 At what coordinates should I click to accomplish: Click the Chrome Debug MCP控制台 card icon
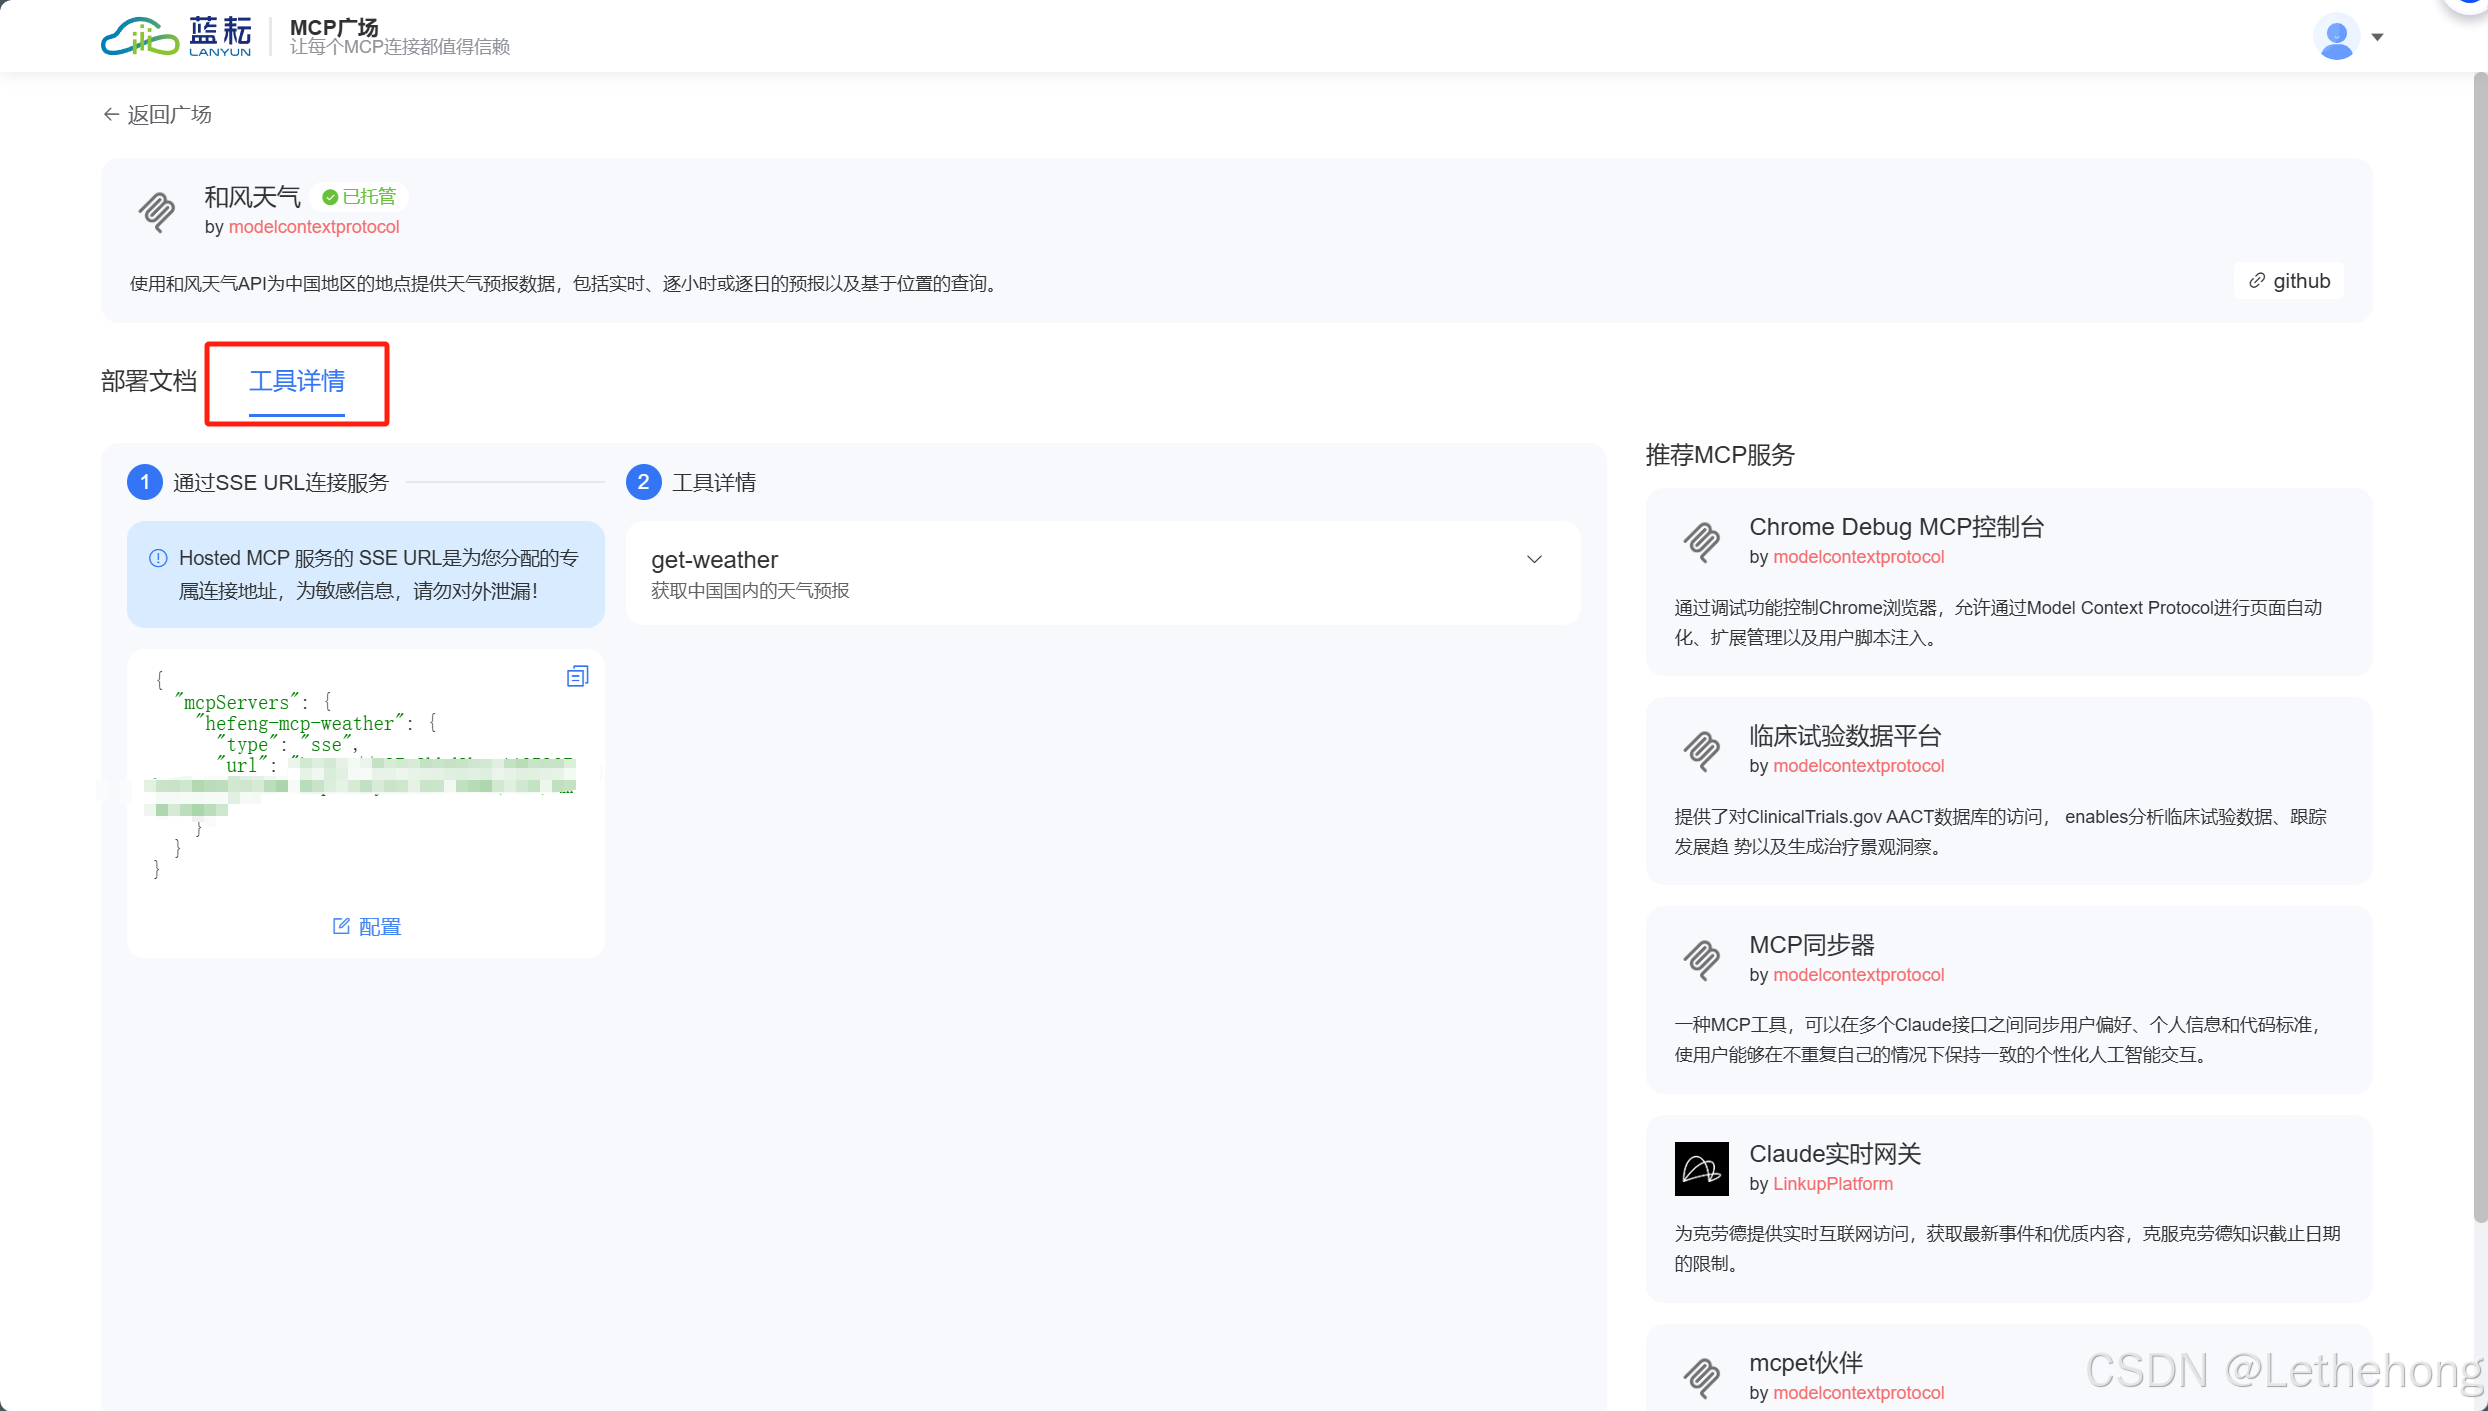pyautogui.click(x=1702, y=541)
